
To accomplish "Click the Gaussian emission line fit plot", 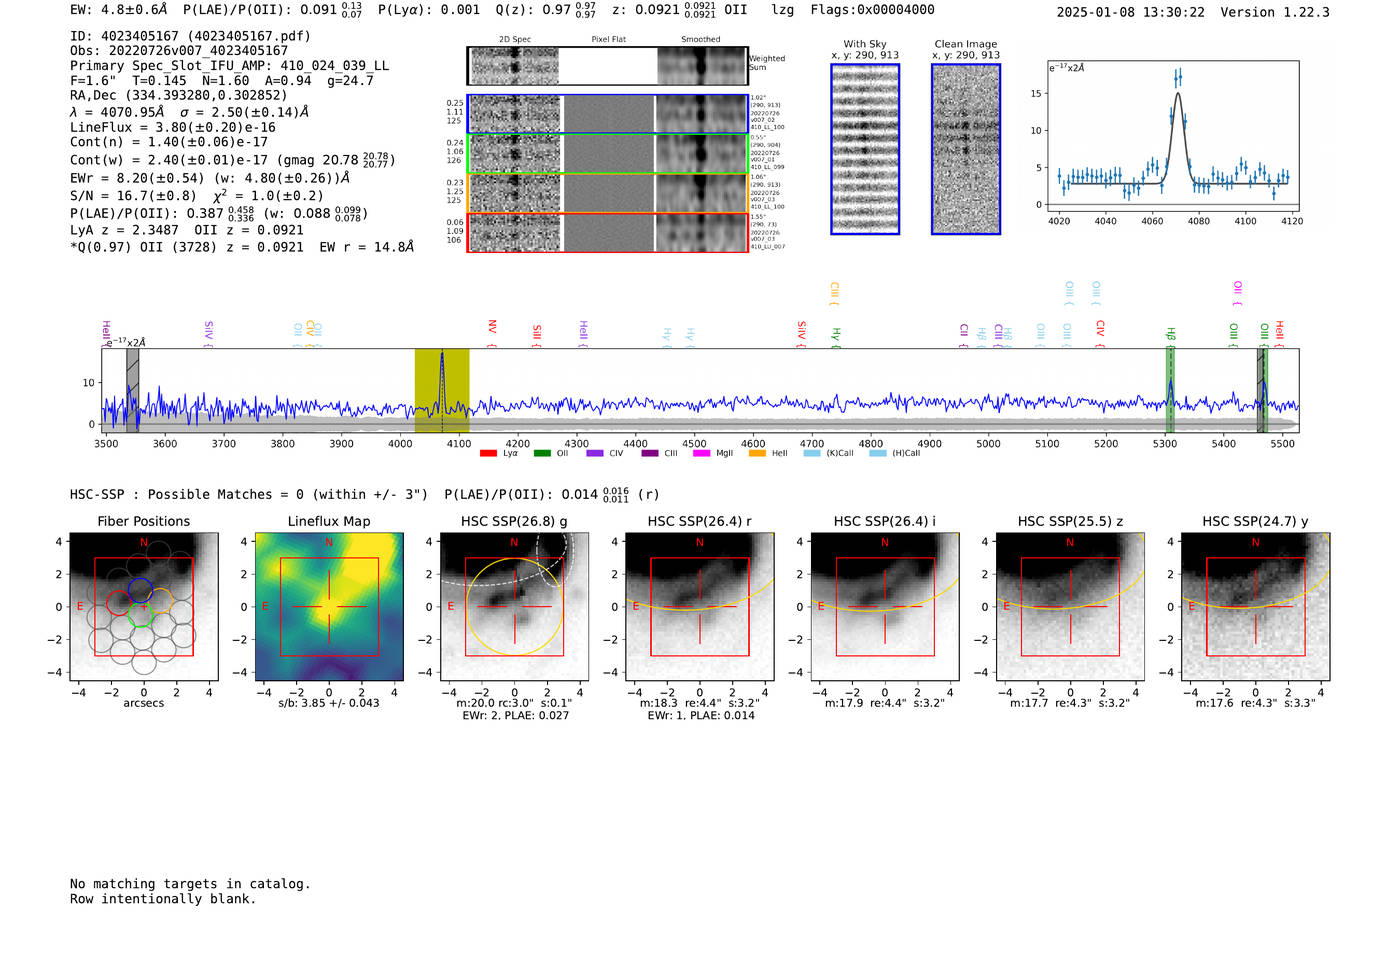I will (1172, 136).
